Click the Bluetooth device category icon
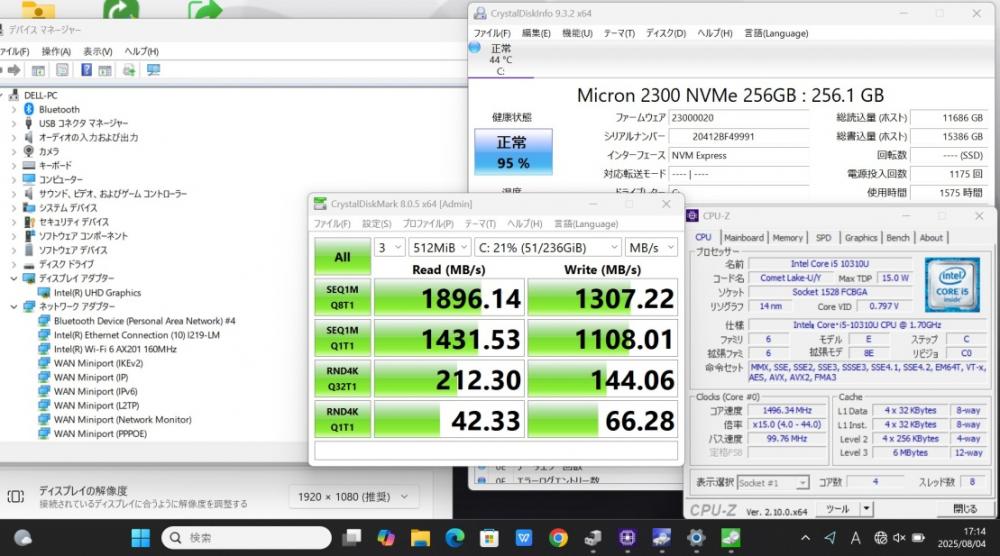This screenshot has width=1000, height=556. [x=29, y=109]
